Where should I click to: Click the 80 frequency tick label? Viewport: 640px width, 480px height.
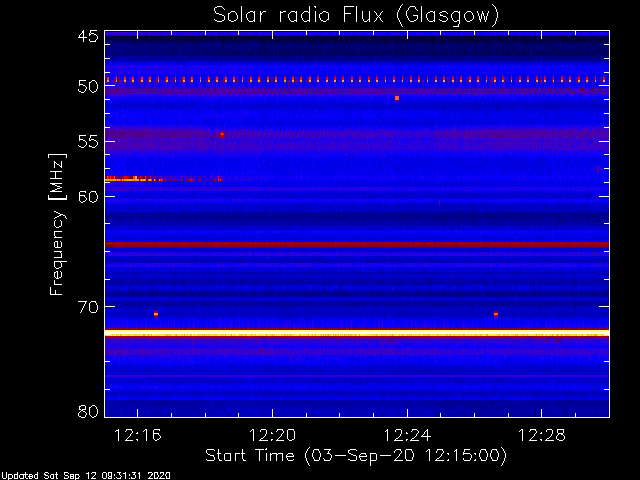pos(88,411)
